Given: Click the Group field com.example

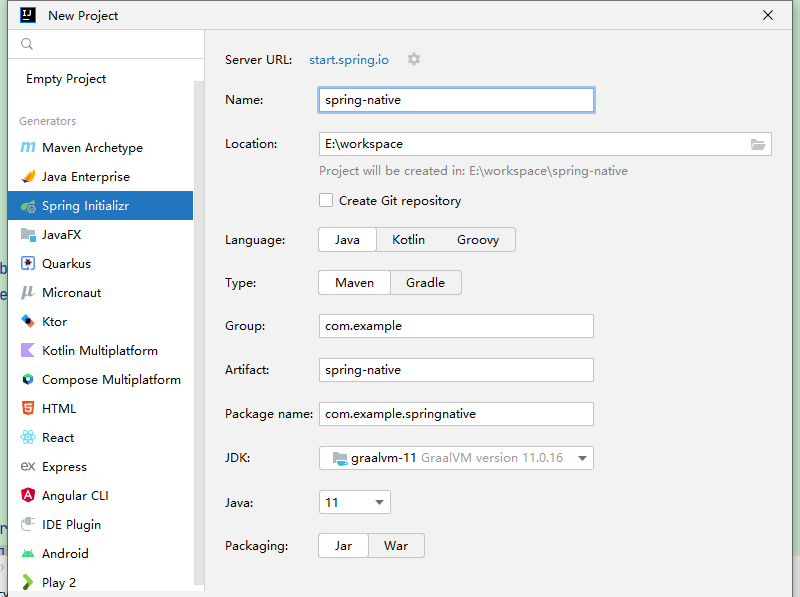Looking at the screenshot, I should click(456, 326).
